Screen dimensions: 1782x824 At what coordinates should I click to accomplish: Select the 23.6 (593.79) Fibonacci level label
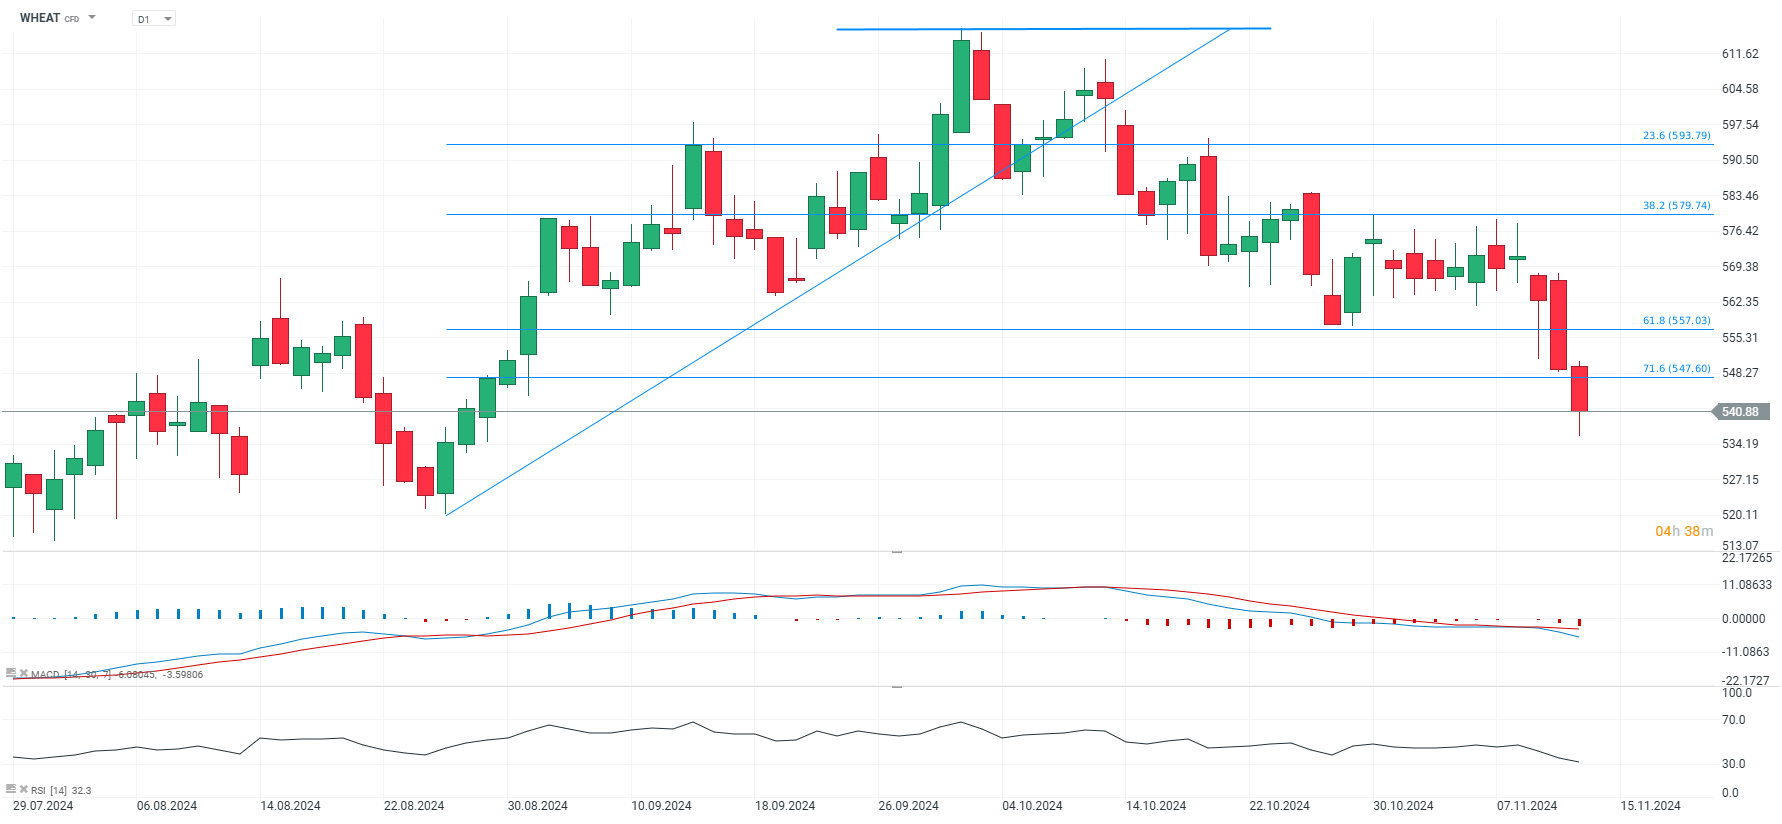click(1676, 135)
